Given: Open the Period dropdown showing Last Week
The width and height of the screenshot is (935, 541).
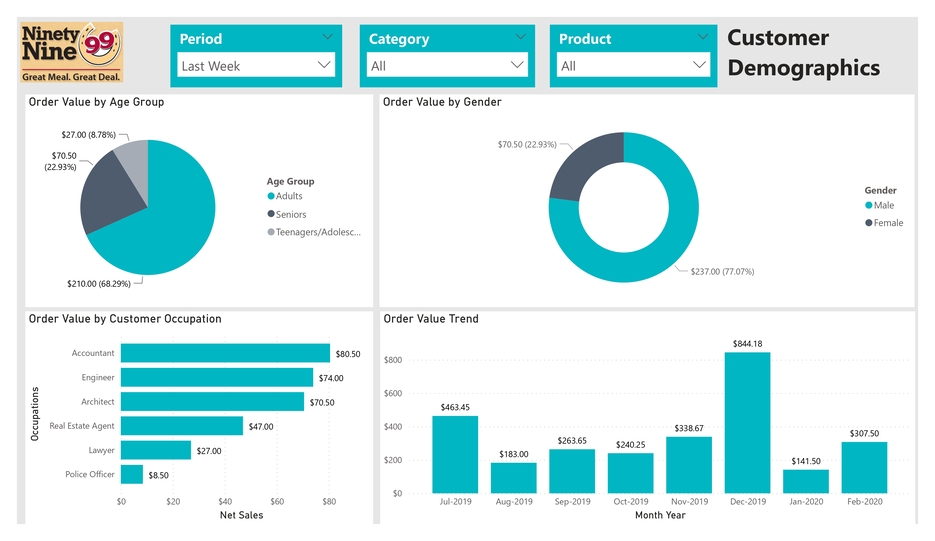Looking at the screenshot, I should 255,65.
